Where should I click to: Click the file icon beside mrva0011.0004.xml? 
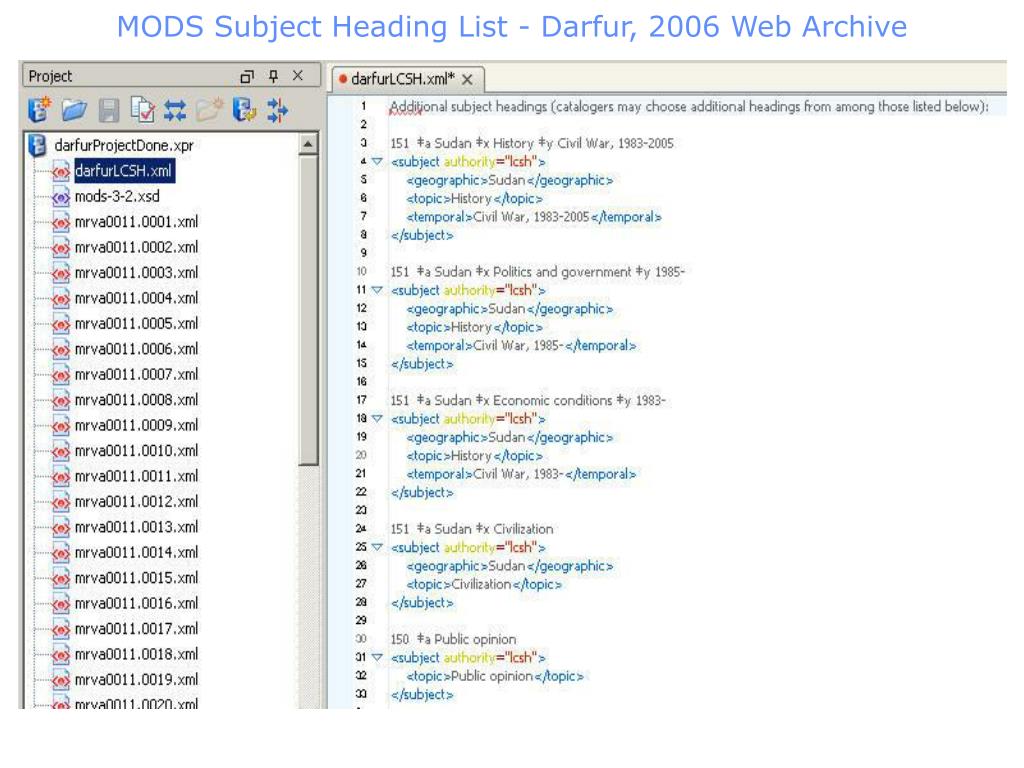(60, 298)
